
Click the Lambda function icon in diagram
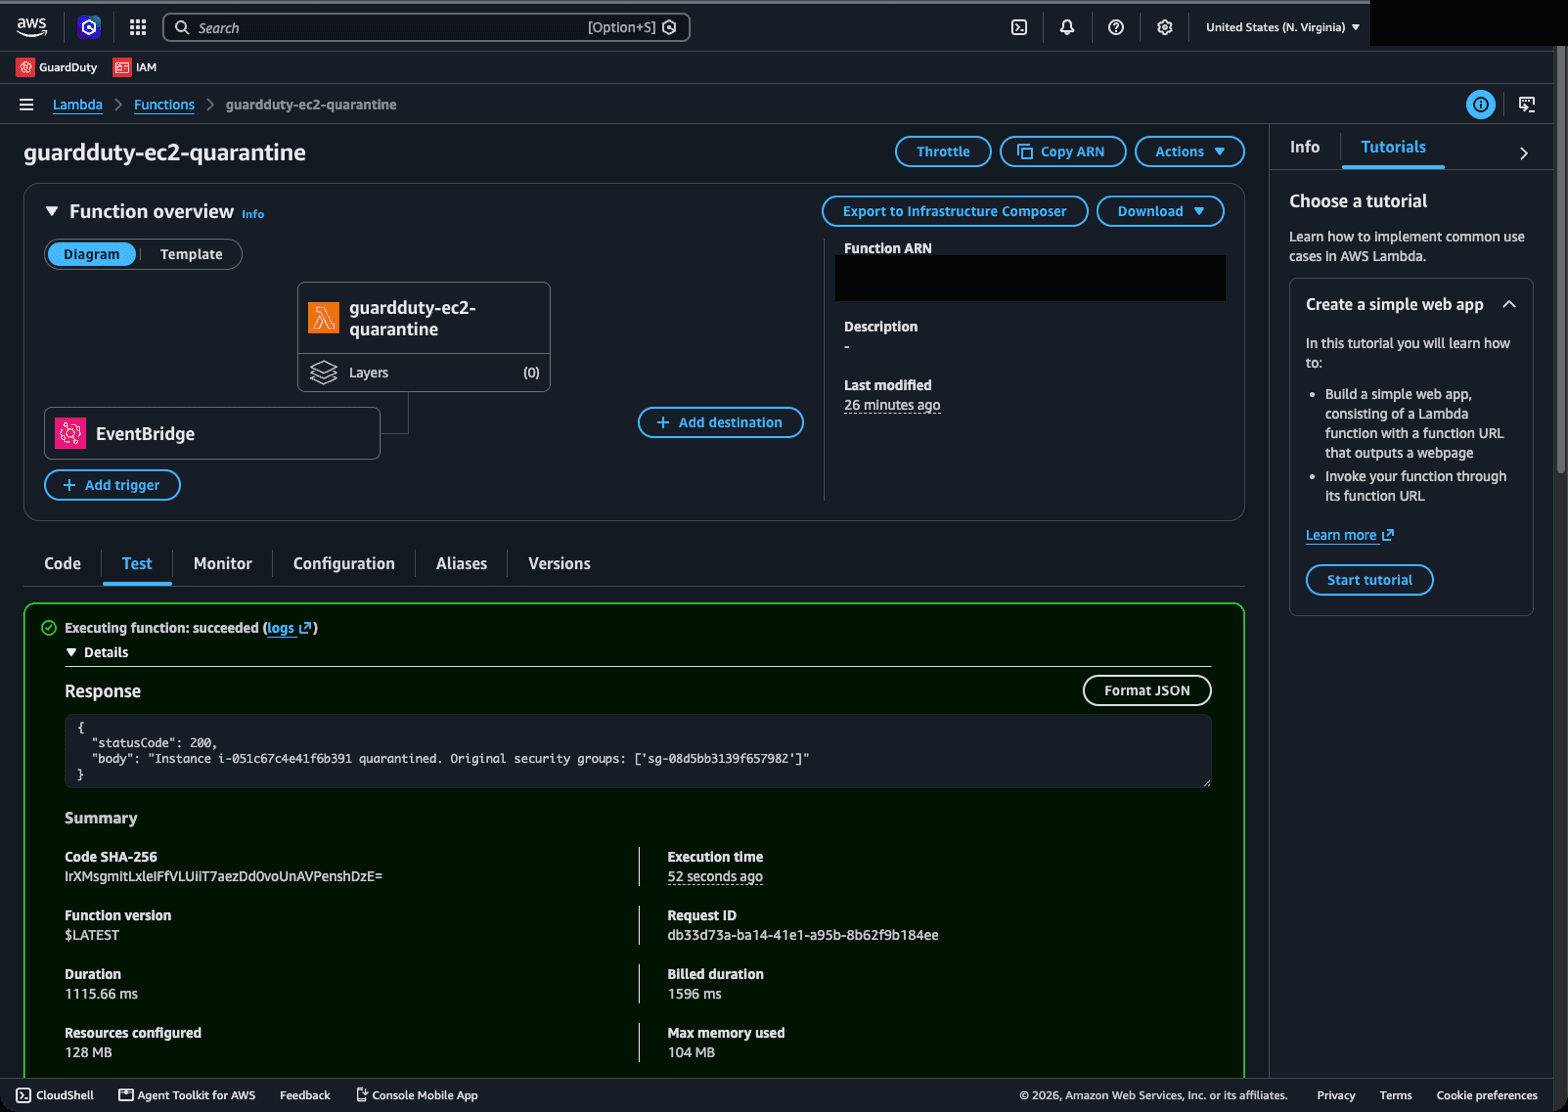(x=323, y=318)
